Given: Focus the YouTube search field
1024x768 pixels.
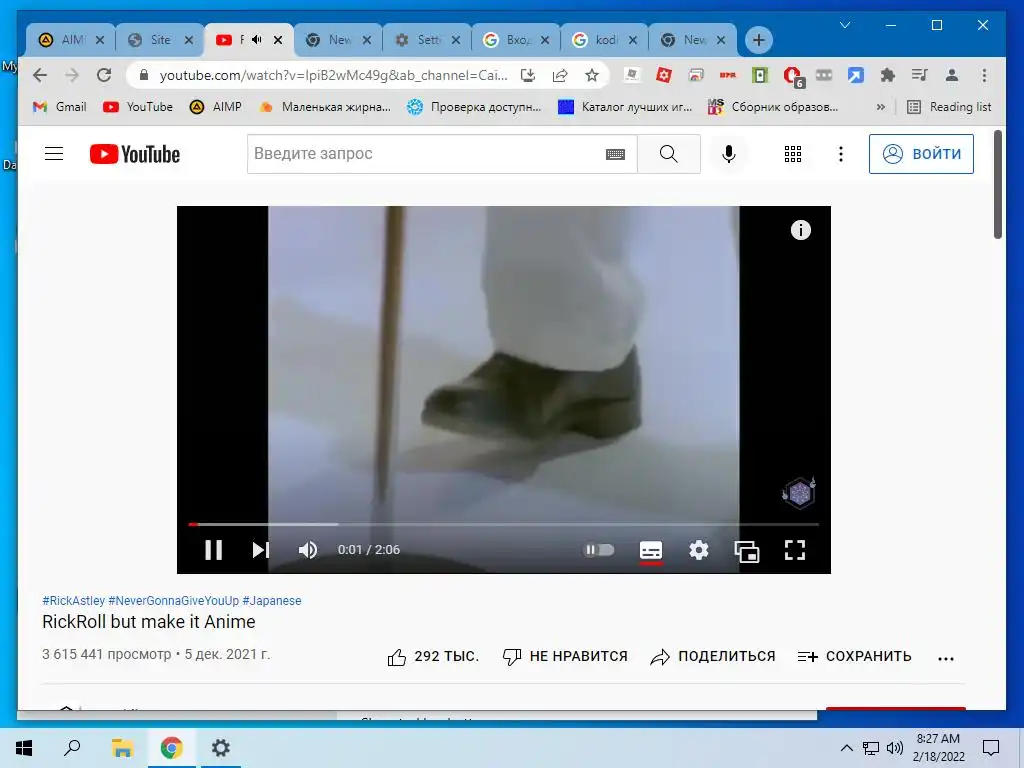Looking at the screenshot, I should [x=424, y=154].
